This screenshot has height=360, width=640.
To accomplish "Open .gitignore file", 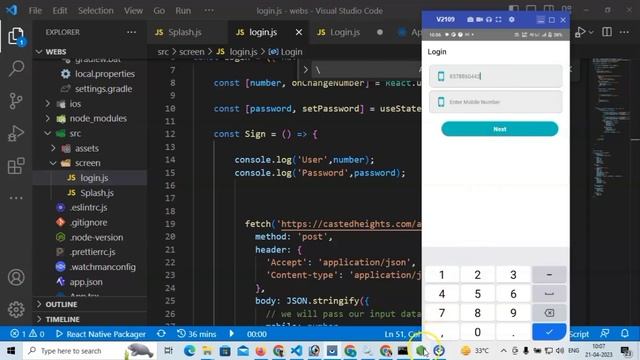I will (88, 222).
